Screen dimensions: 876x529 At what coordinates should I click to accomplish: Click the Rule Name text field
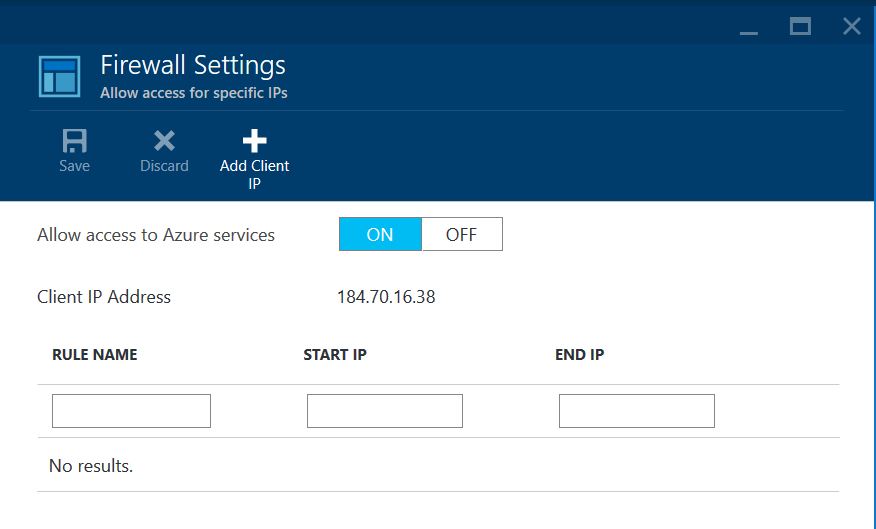pos(131,411)
